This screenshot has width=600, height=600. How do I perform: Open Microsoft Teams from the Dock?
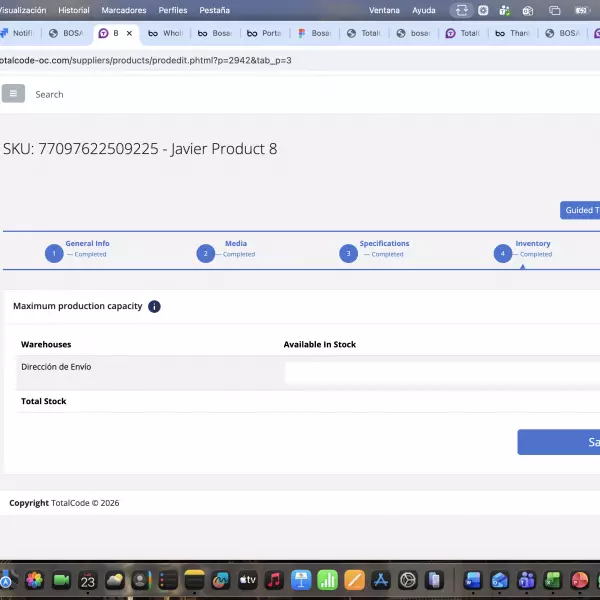[527, 580]
